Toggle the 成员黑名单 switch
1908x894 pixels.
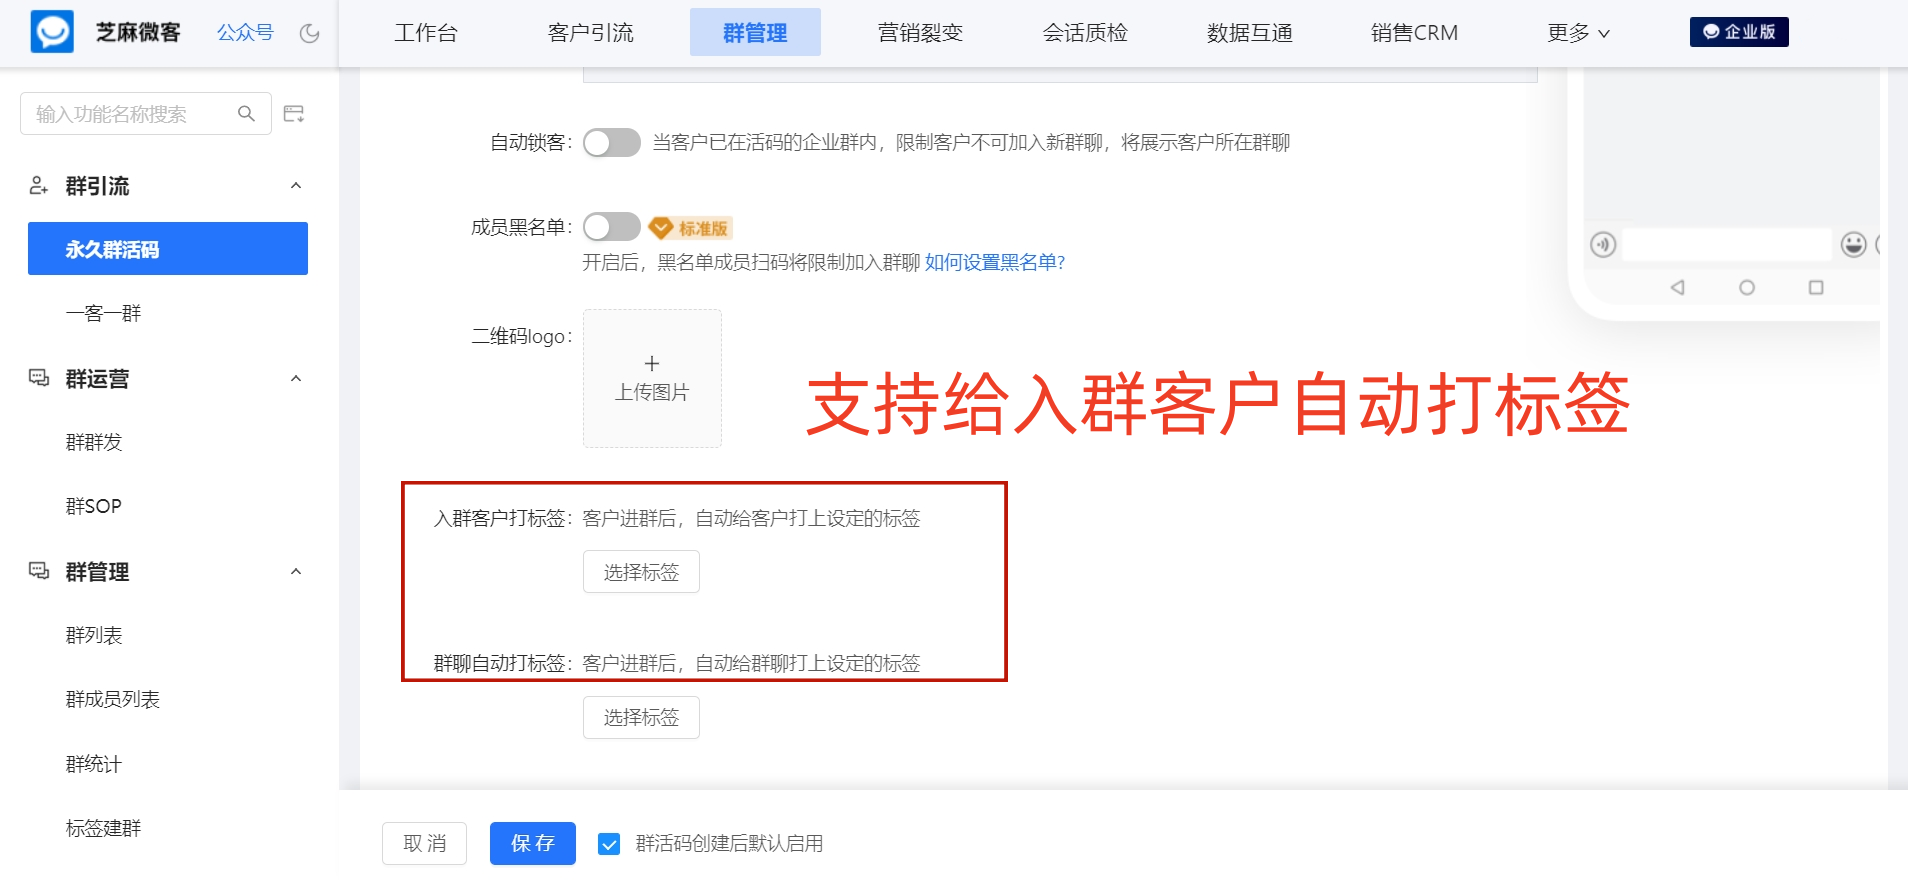tap(612, 227)
